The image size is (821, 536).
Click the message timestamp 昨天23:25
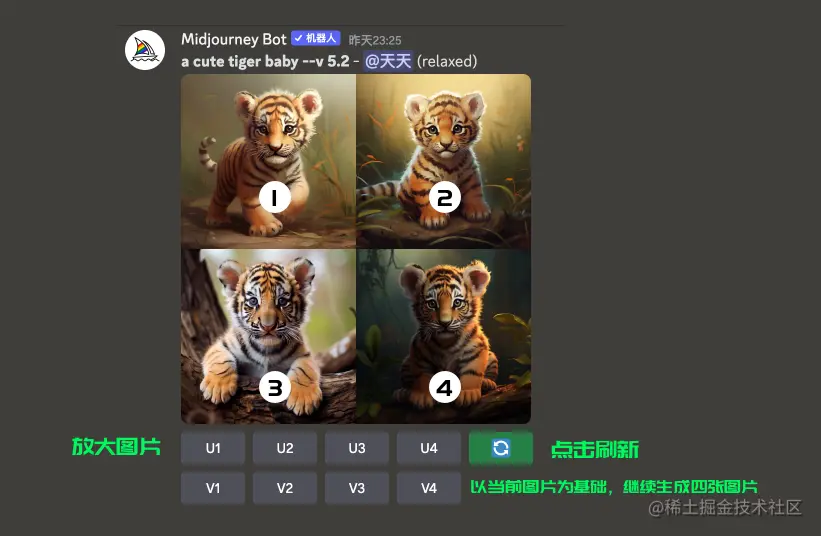click(375, 40)
